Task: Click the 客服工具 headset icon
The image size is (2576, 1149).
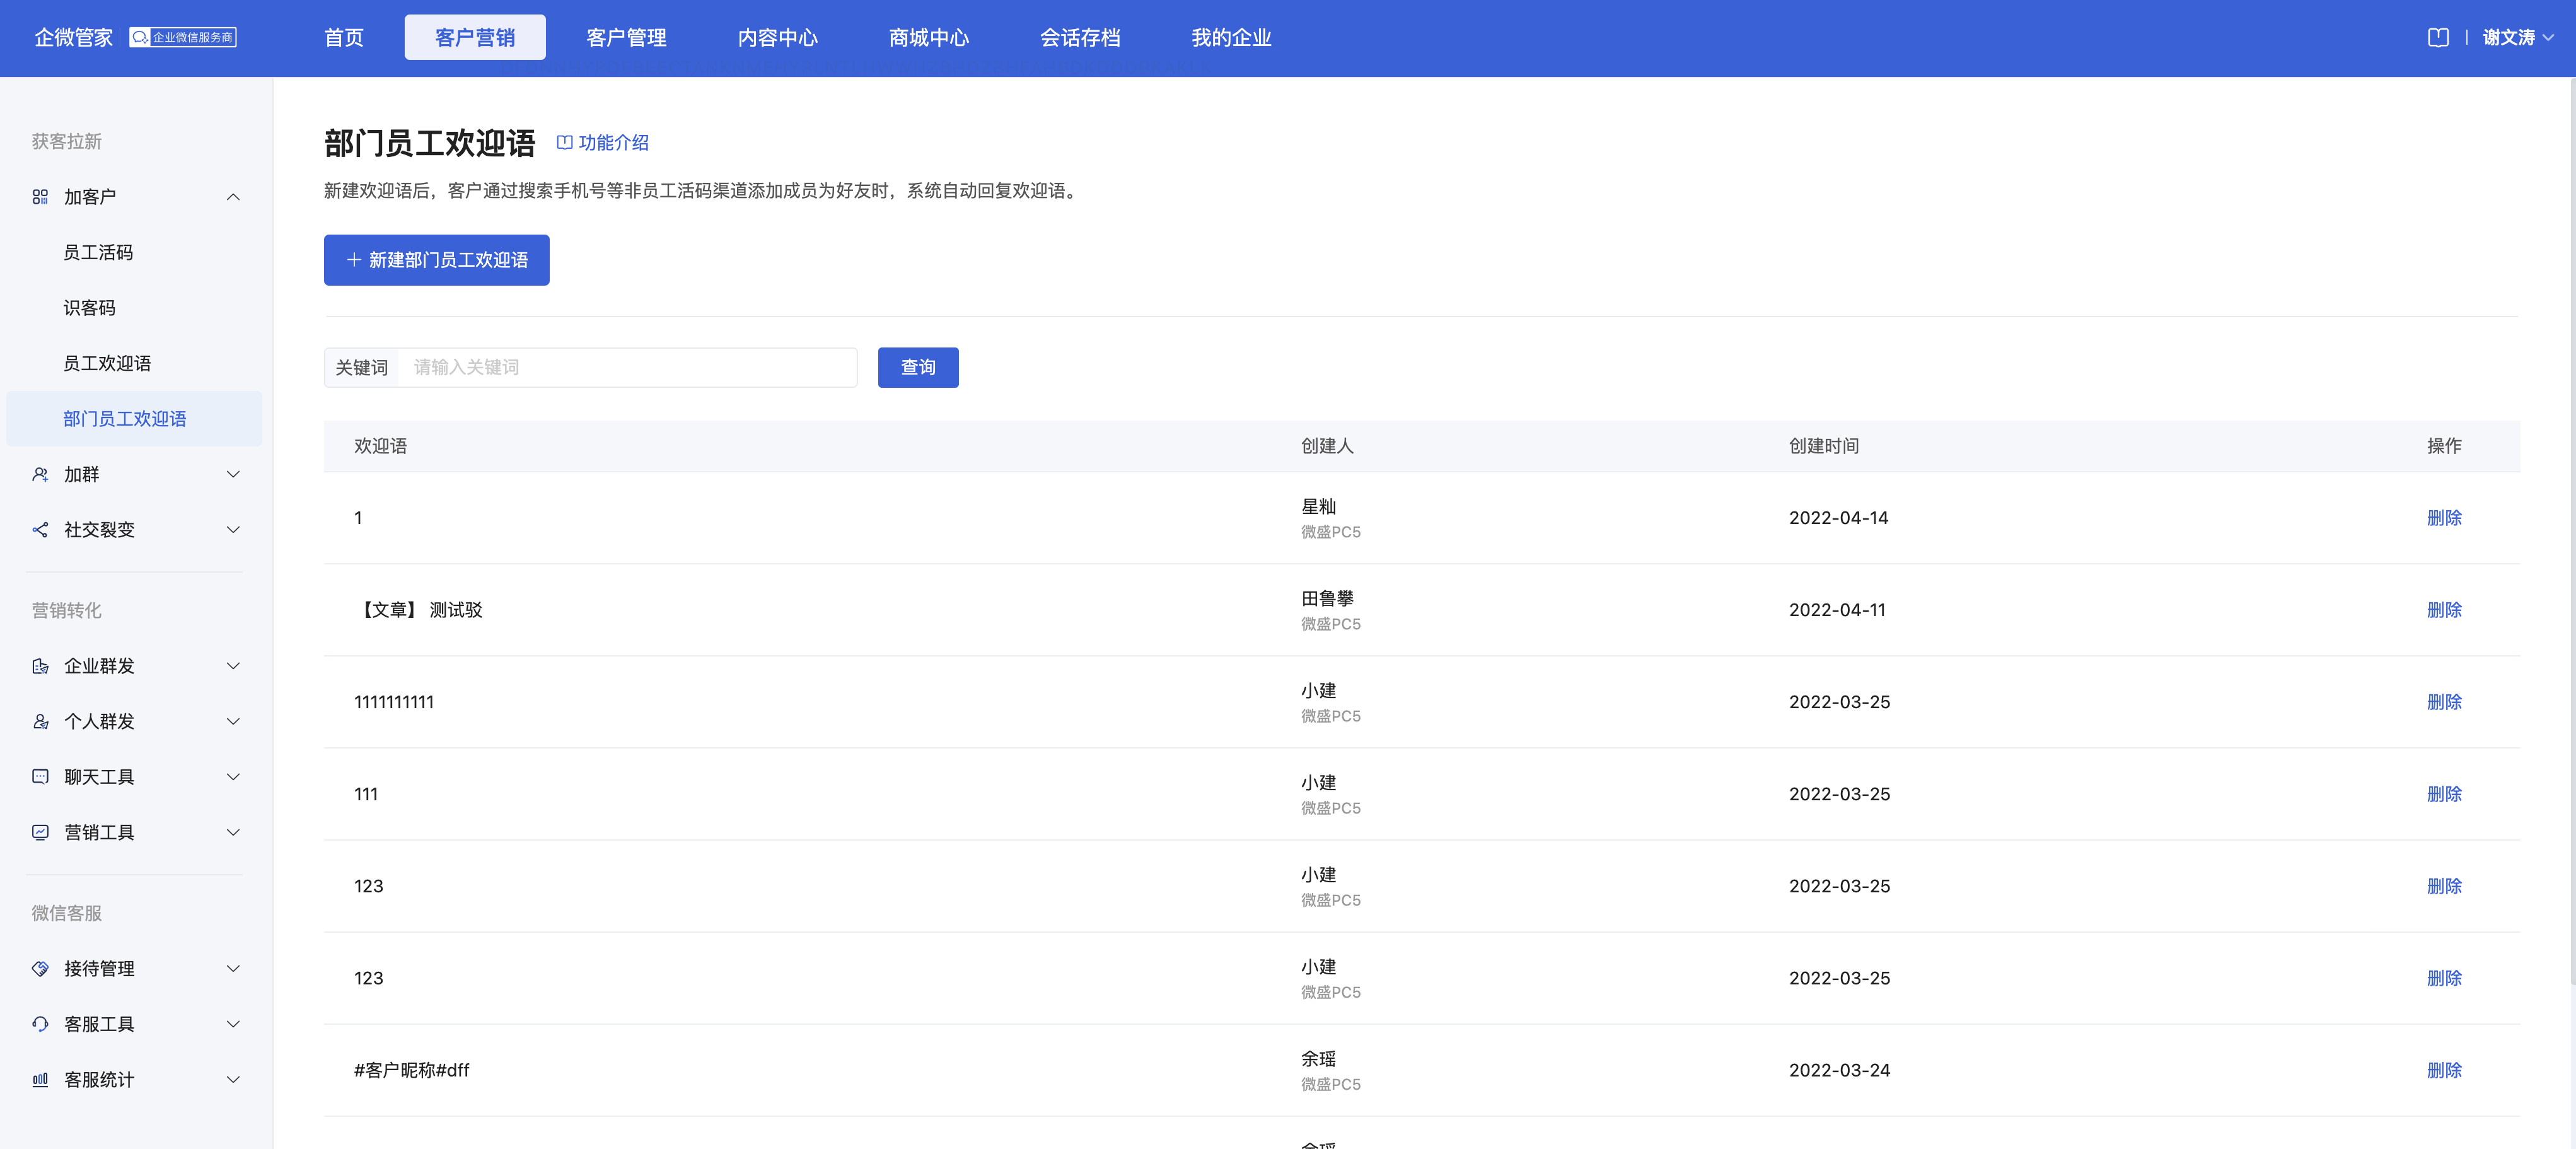Action: coord(40,1024)
